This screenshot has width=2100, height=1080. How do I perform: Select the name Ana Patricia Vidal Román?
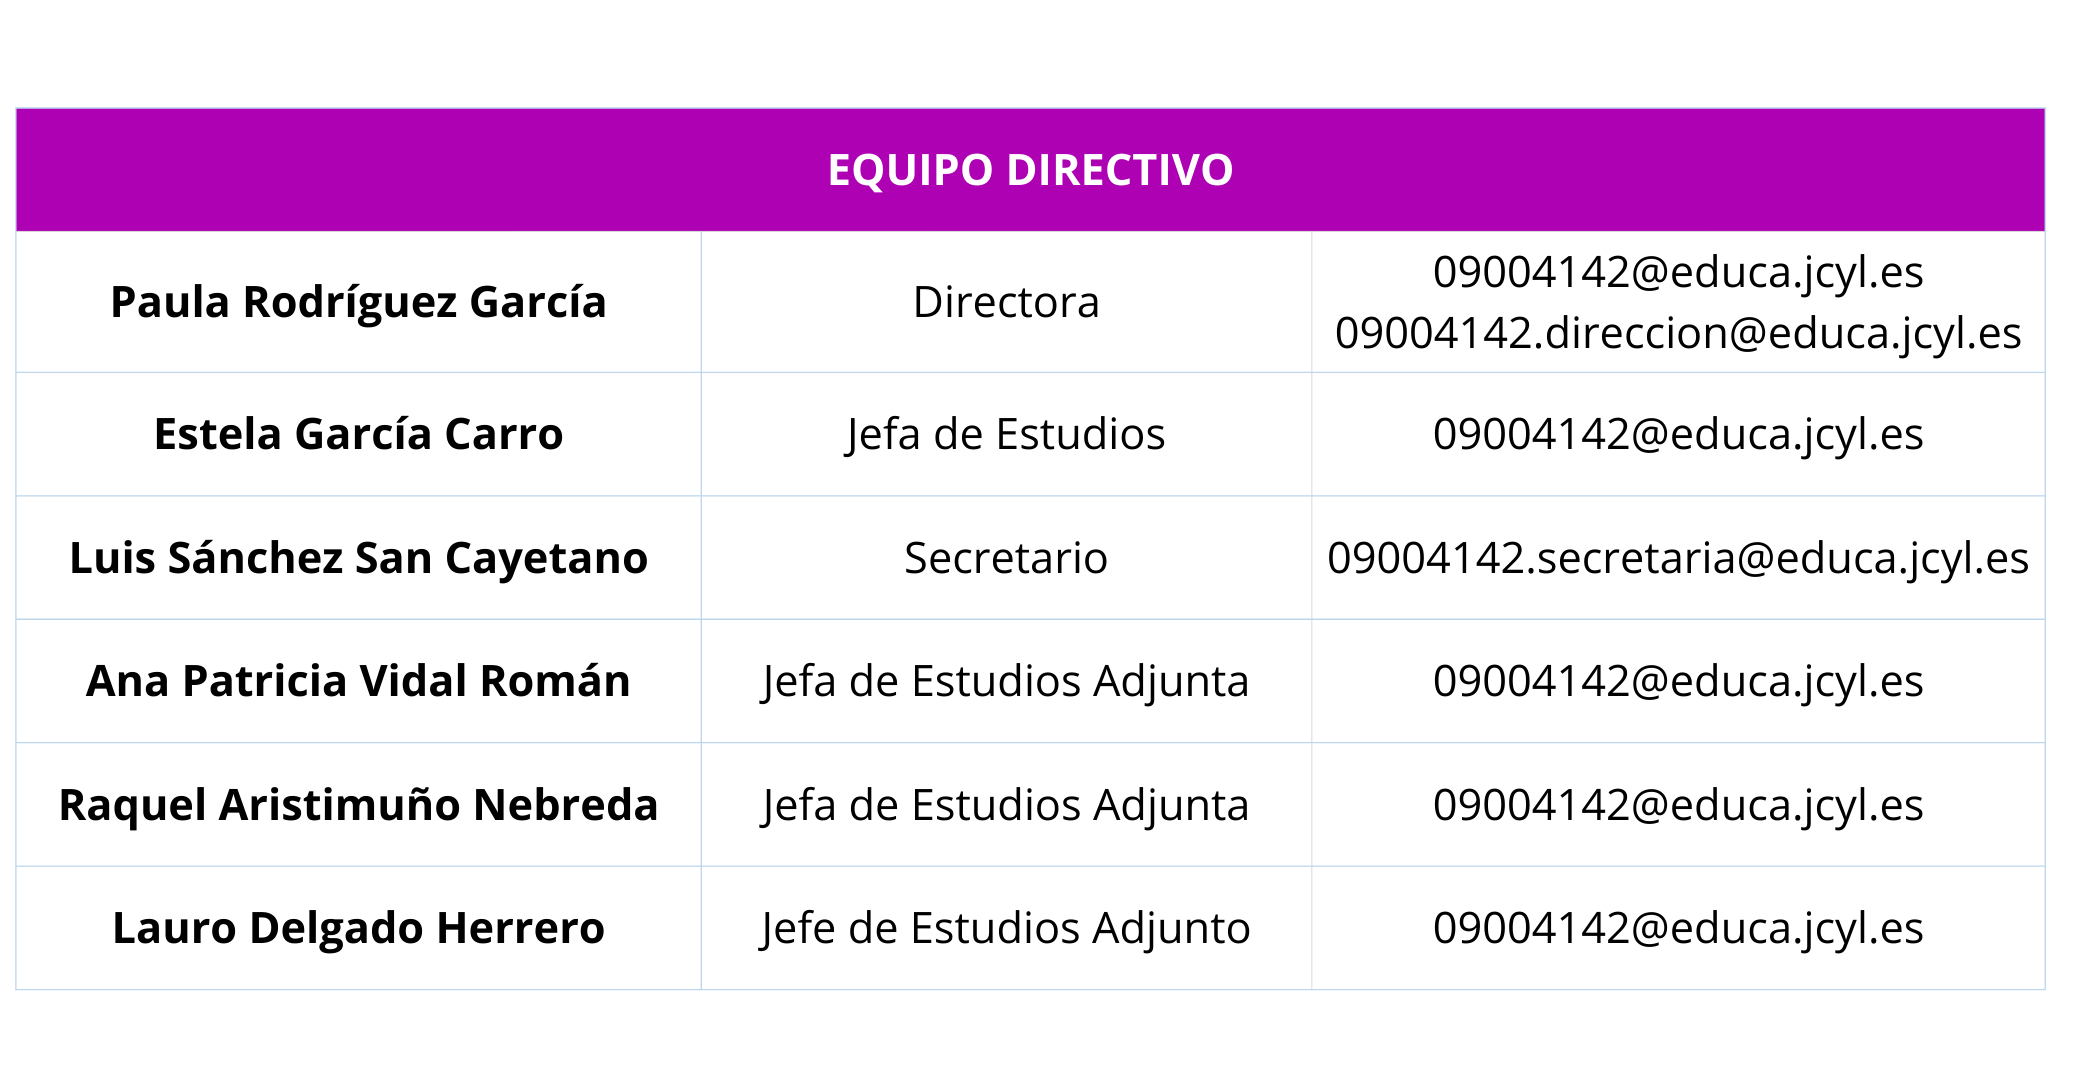tap(358, 681)
